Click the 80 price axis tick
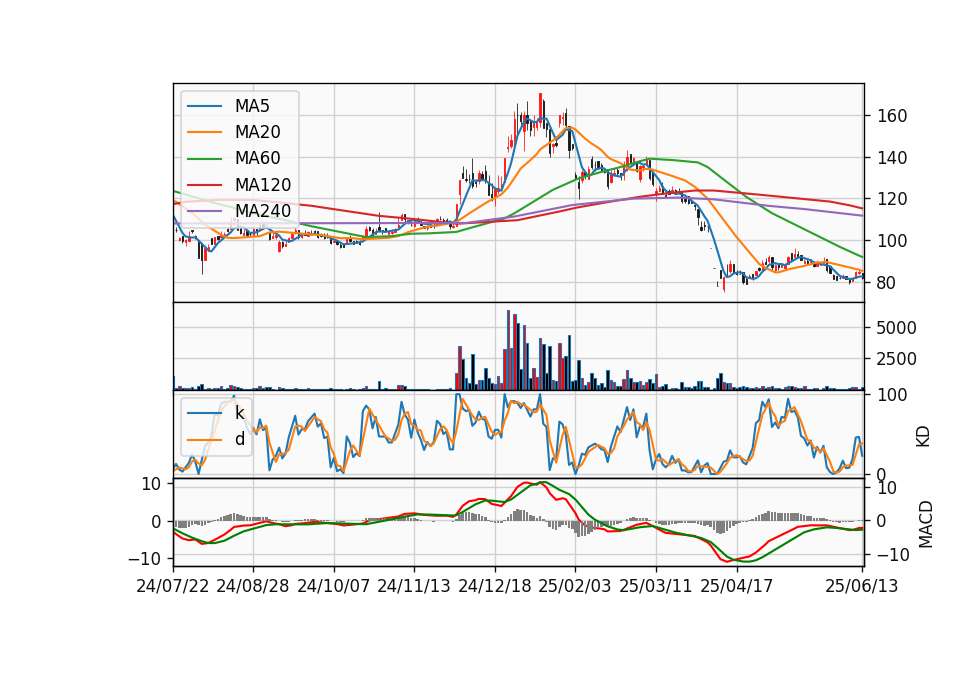 [885, 283]
